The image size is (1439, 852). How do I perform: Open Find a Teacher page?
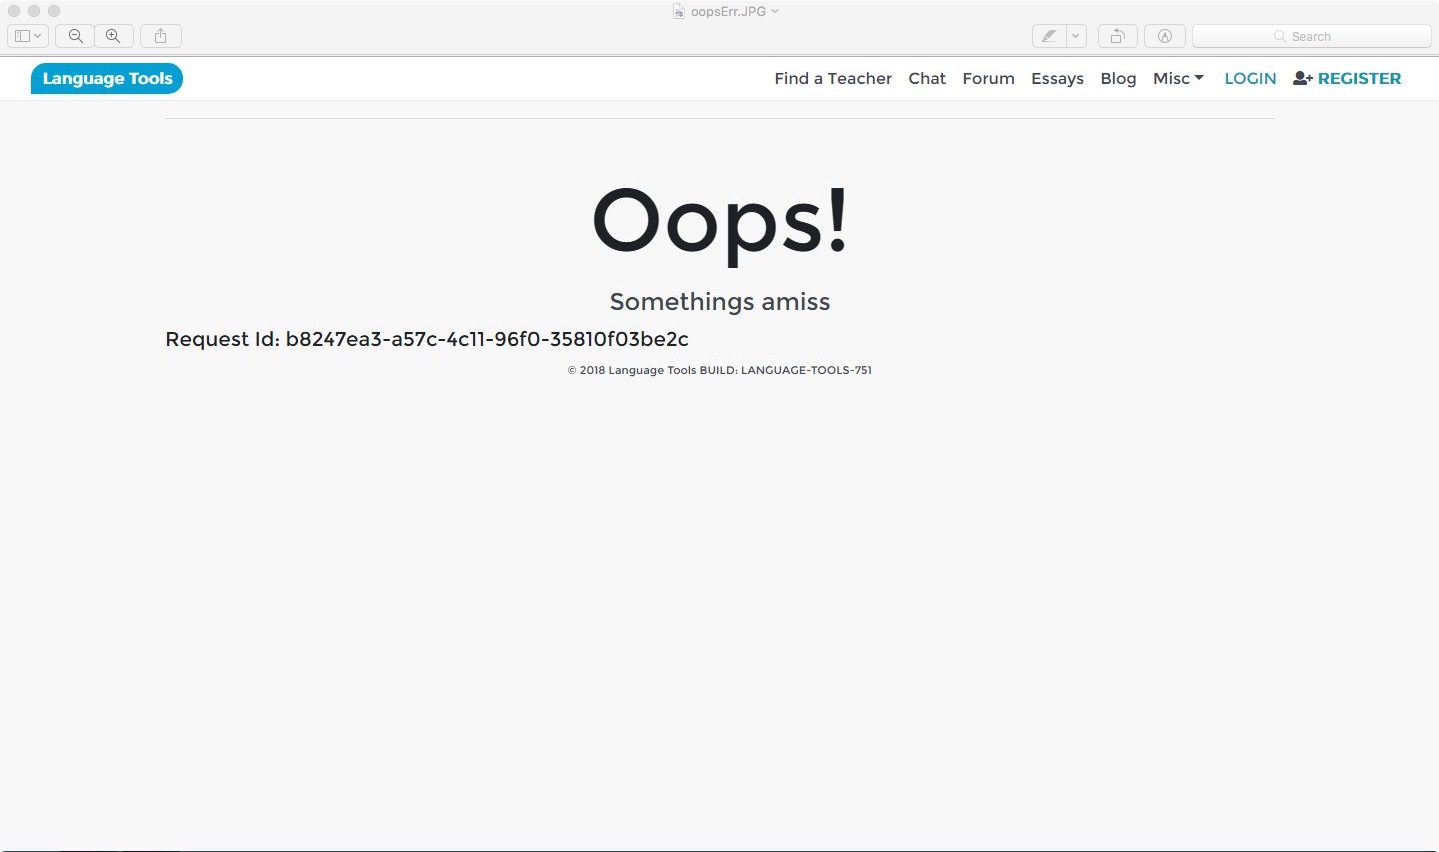click(x=832, y=79)
